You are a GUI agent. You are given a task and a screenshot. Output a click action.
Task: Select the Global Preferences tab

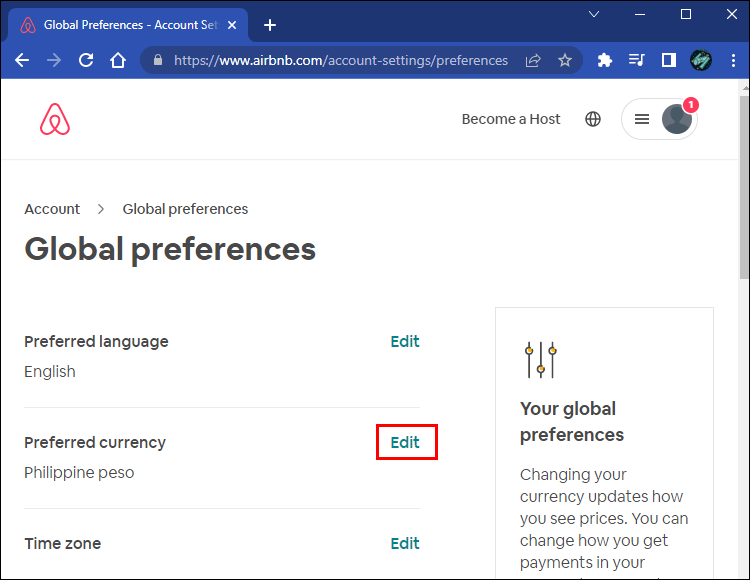120,25
